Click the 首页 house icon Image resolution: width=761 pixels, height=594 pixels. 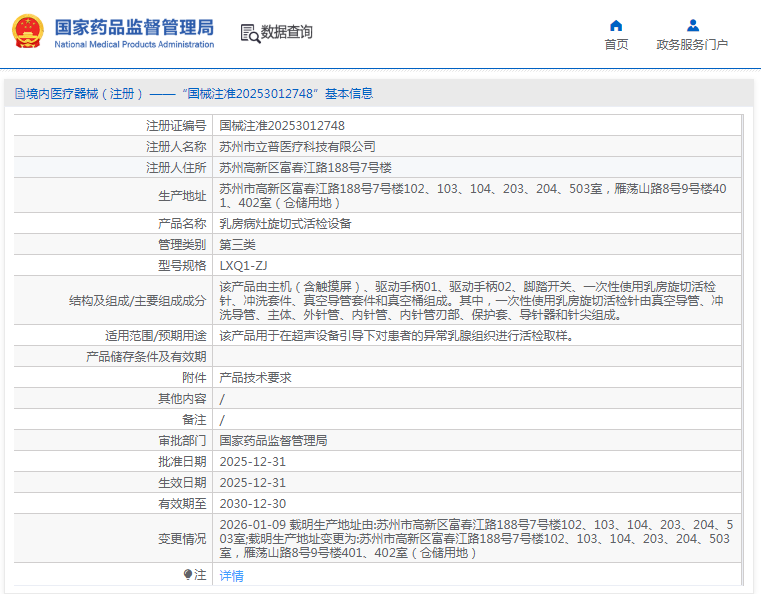616,25
